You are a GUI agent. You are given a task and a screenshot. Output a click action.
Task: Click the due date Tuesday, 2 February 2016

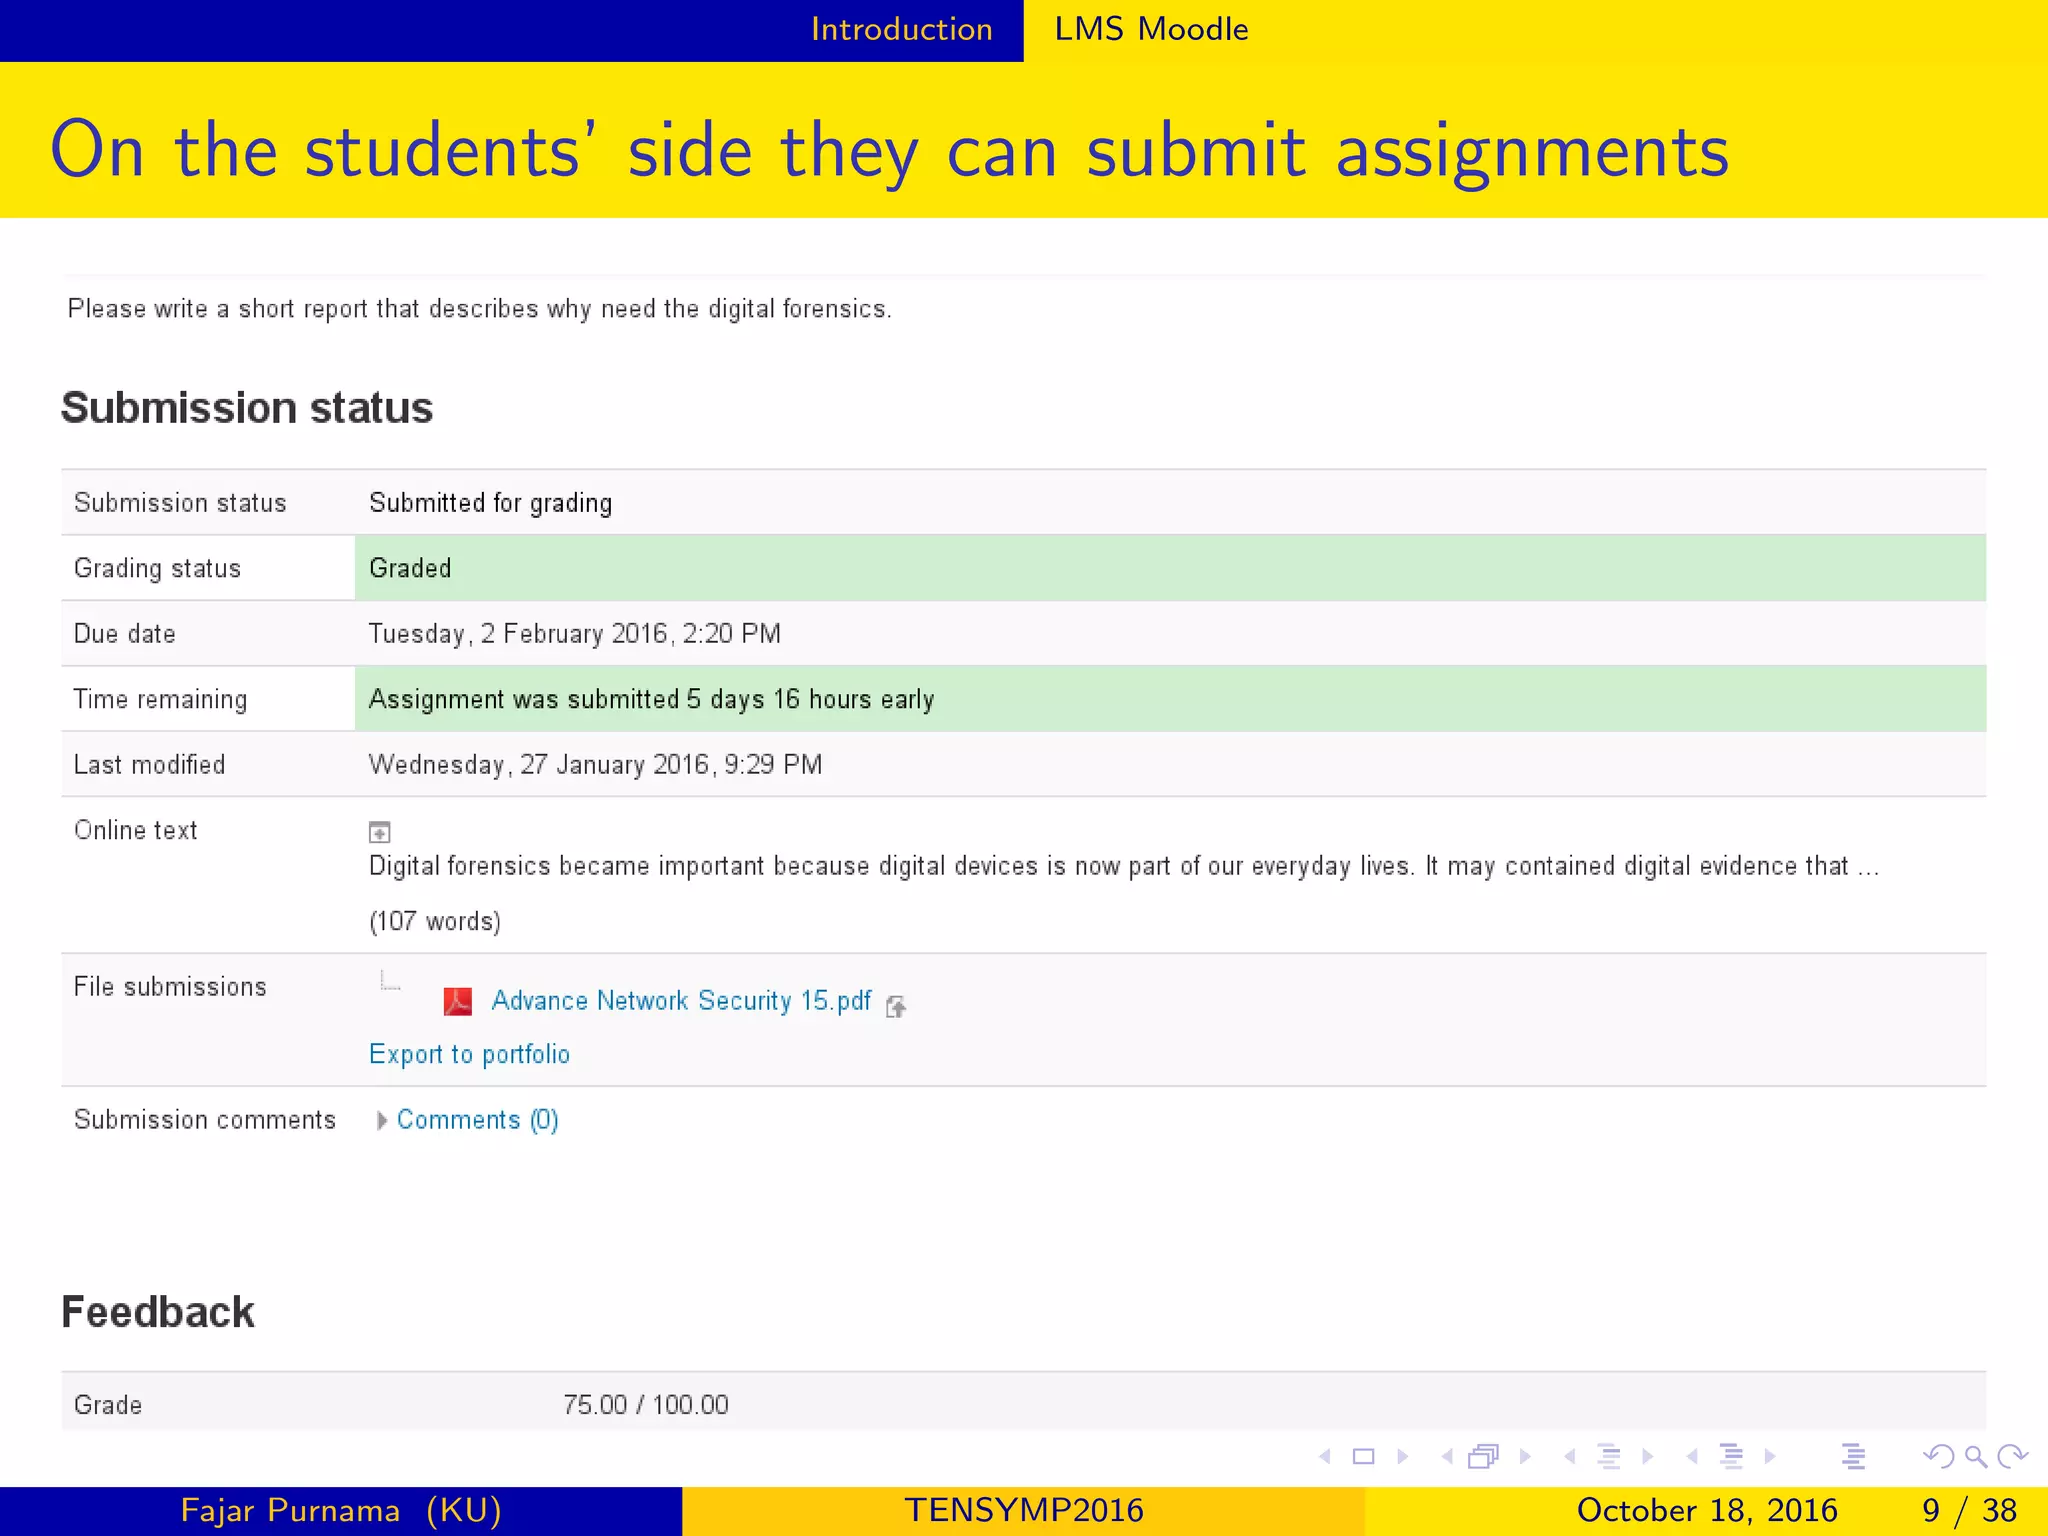point(575,634)
